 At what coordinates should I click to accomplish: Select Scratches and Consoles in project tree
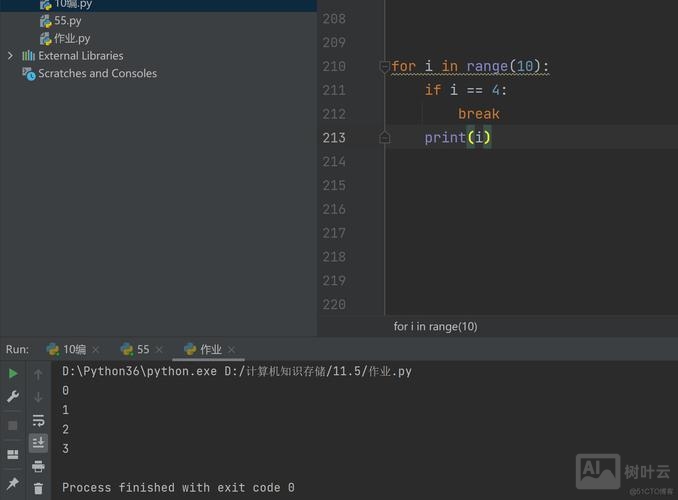[x=97, y=73]
